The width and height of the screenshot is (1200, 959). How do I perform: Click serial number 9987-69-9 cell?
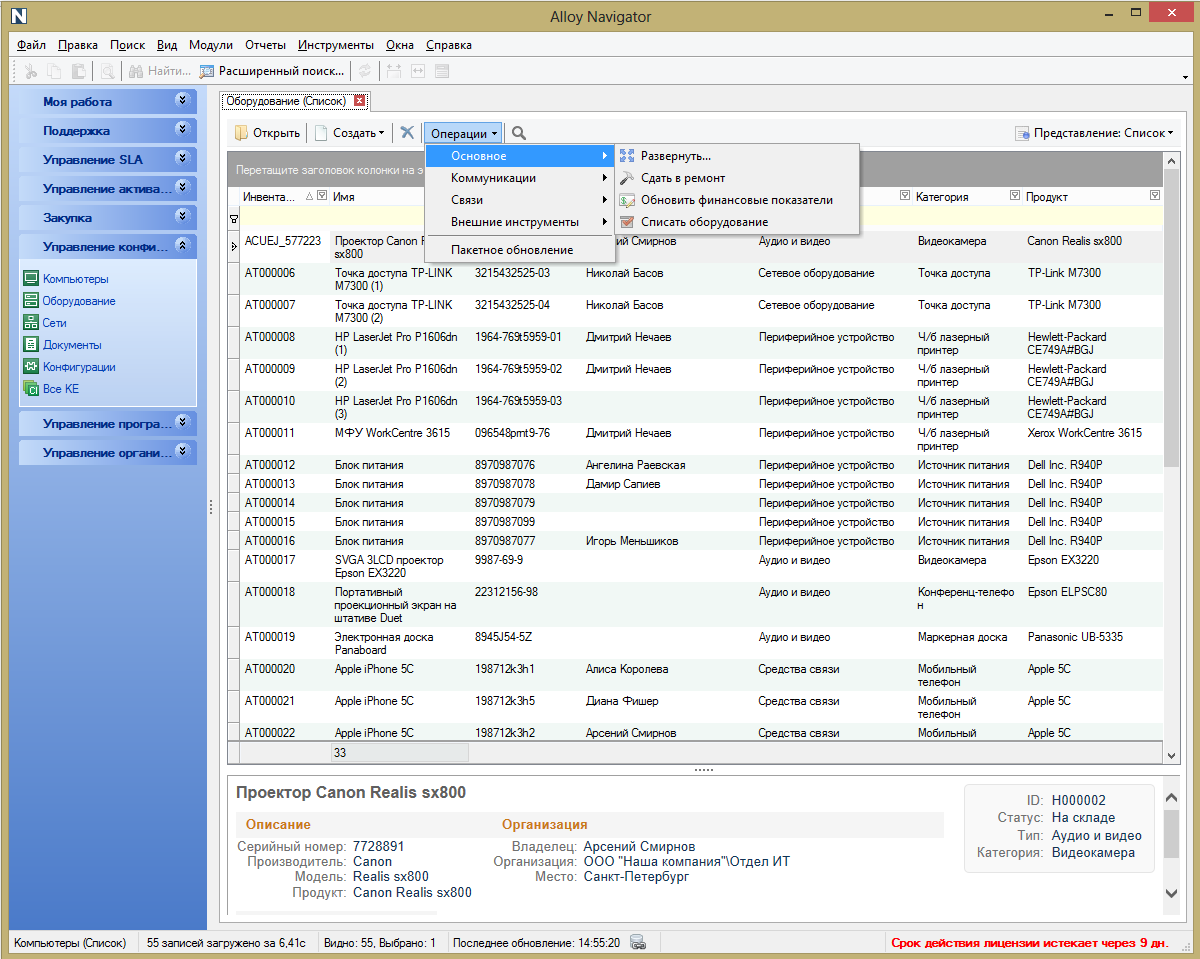point(498,560)
